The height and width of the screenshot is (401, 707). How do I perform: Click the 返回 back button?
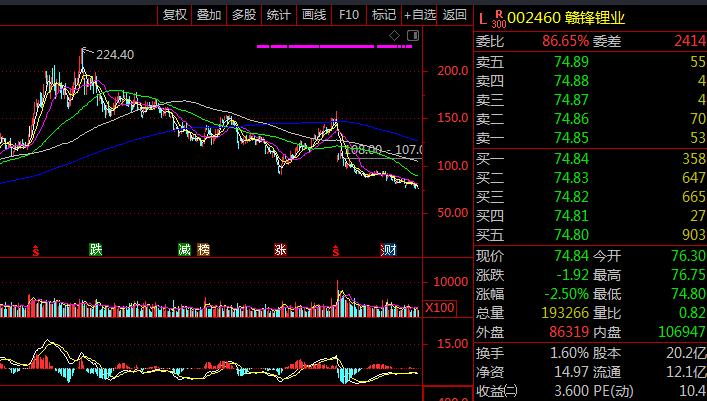point(455,15)
